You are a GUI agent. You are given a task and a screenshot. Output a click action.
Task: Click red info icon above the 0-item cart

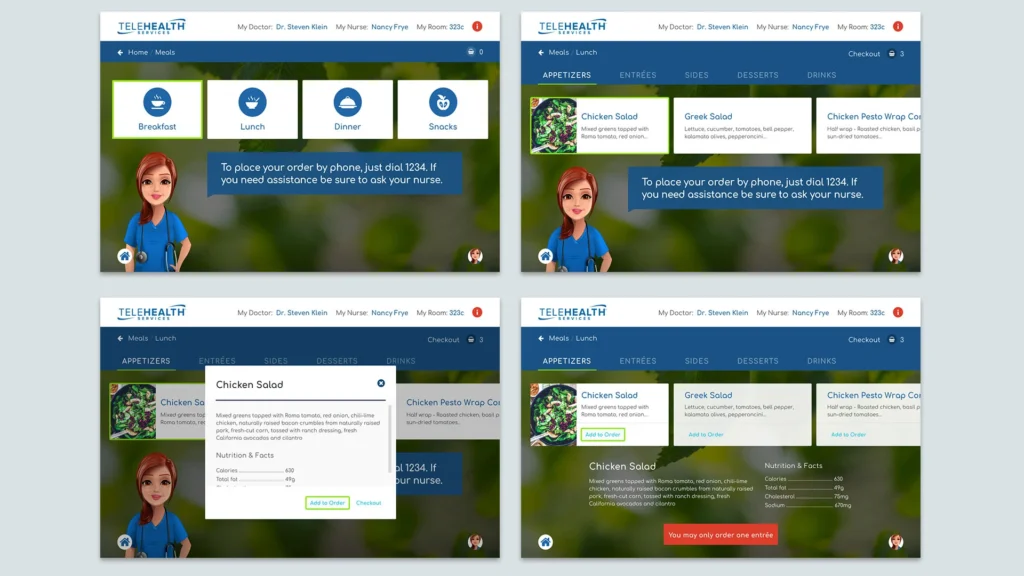(477, 27)
